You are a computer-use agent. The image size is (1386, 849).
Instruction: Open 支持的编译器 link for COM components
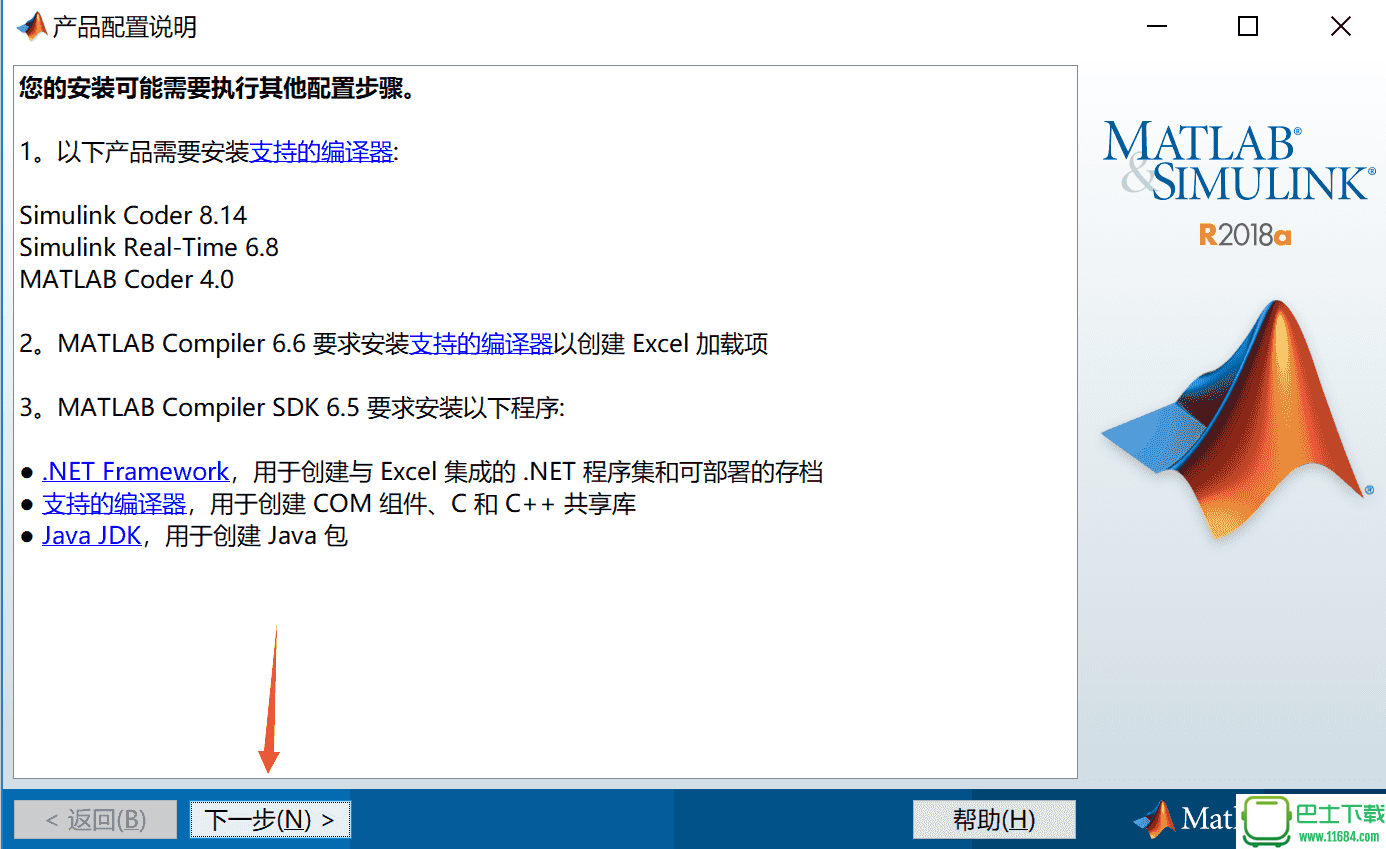pos(114,504)
